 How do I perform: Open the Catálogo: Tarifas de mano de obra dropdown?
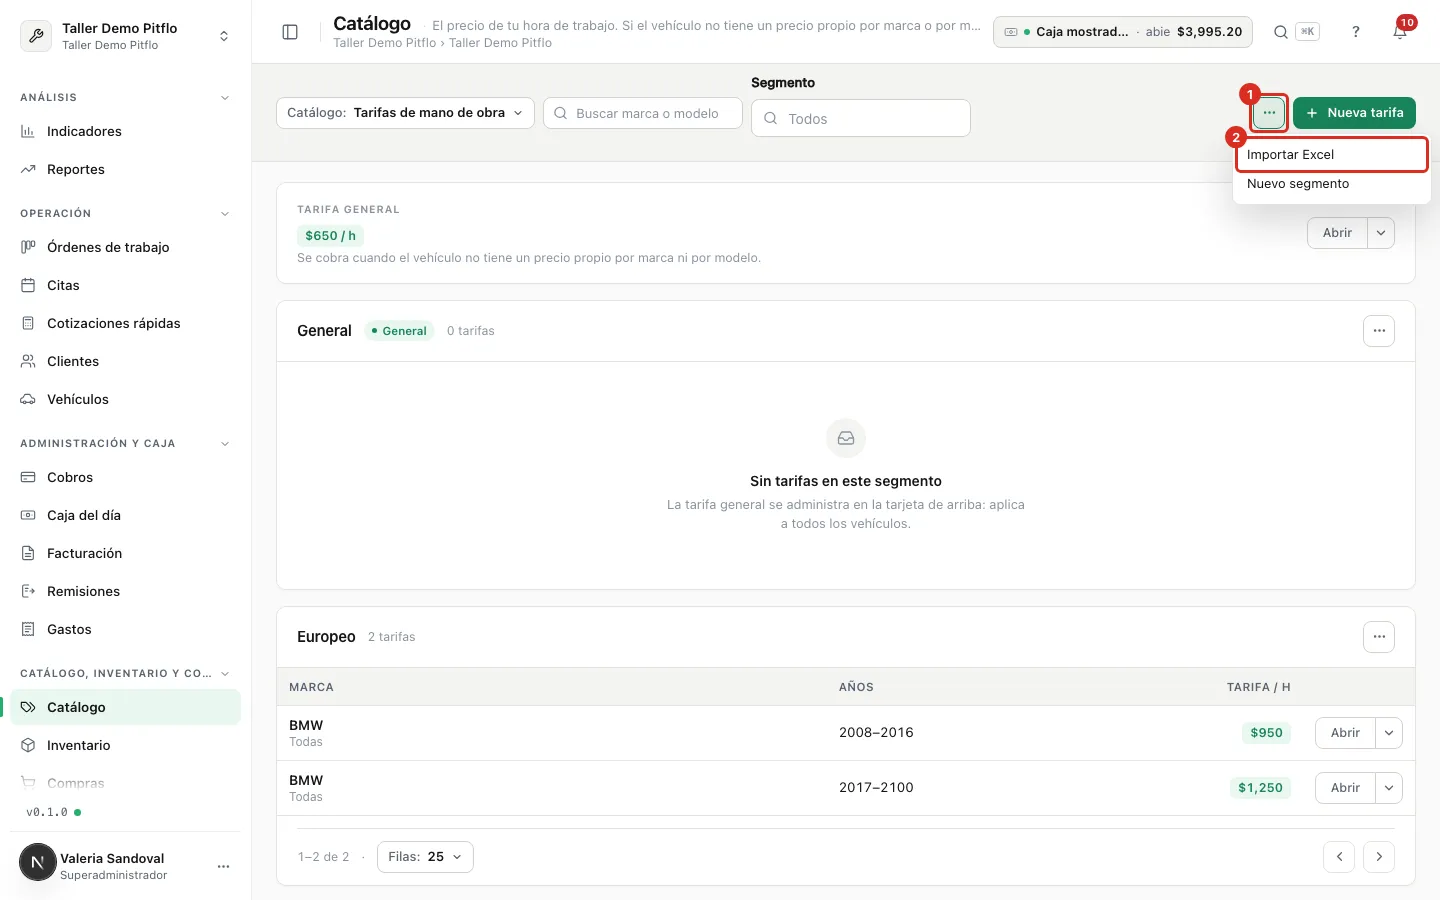(405, 113)
